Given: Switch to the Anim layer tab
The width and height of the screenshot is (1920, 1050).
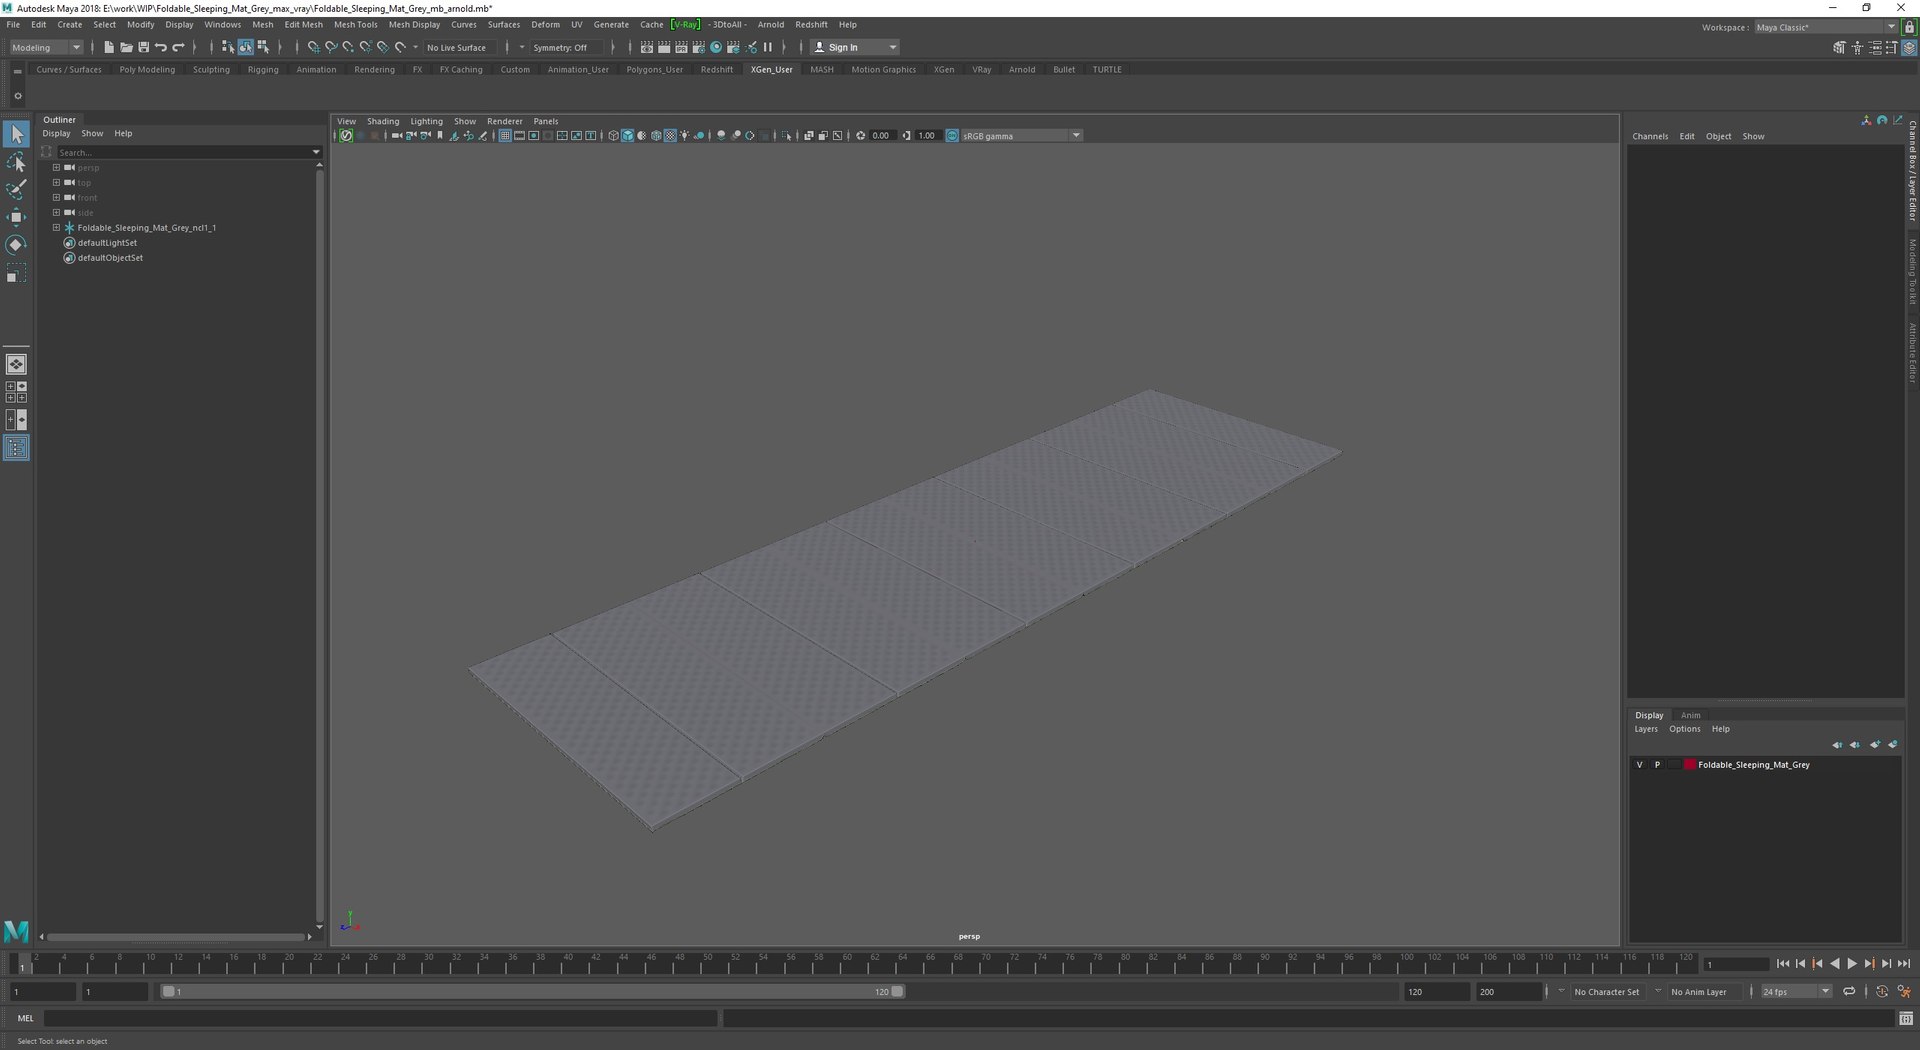Looking at the screenshot, I should tap(1690, 715).
